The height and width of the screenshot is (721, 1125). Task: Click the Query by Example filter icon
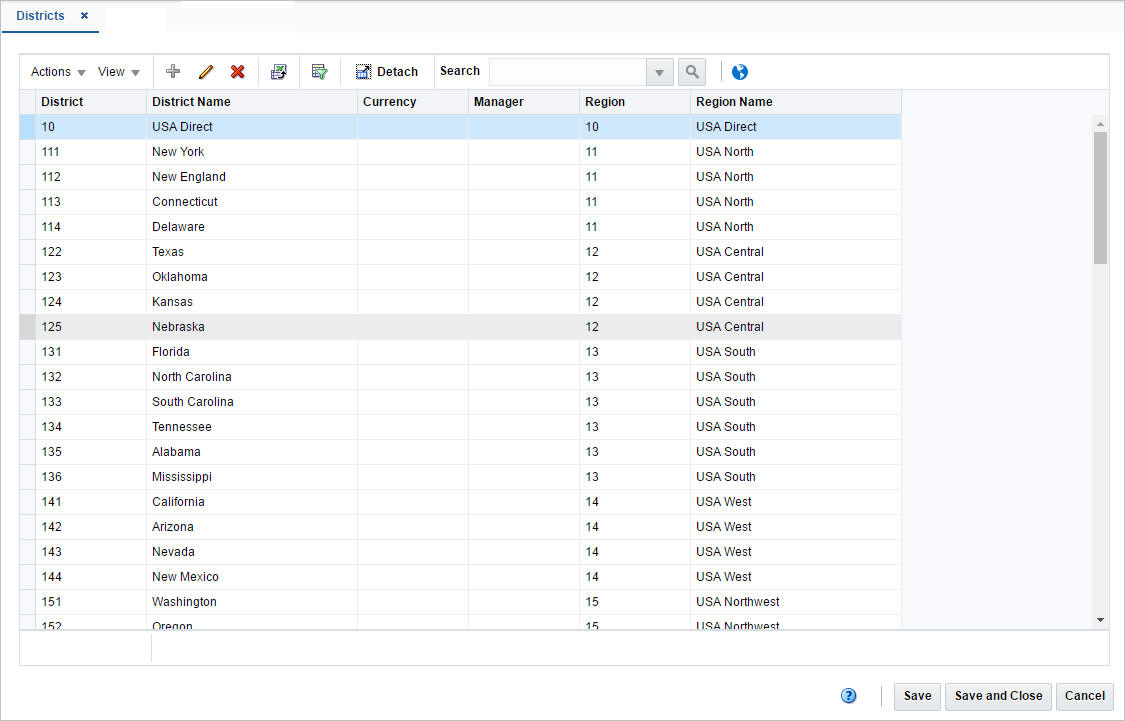(x=319, y=71)
